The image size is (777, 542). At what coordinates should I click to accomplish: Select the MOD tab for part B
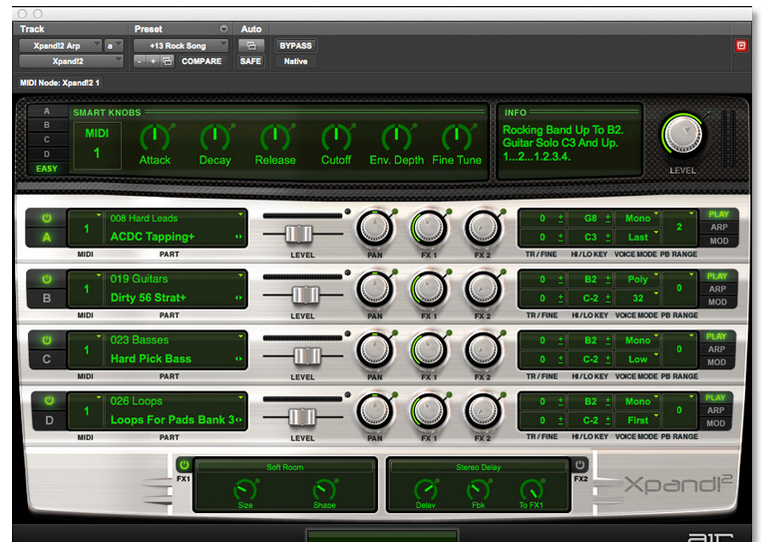point(718,302)
